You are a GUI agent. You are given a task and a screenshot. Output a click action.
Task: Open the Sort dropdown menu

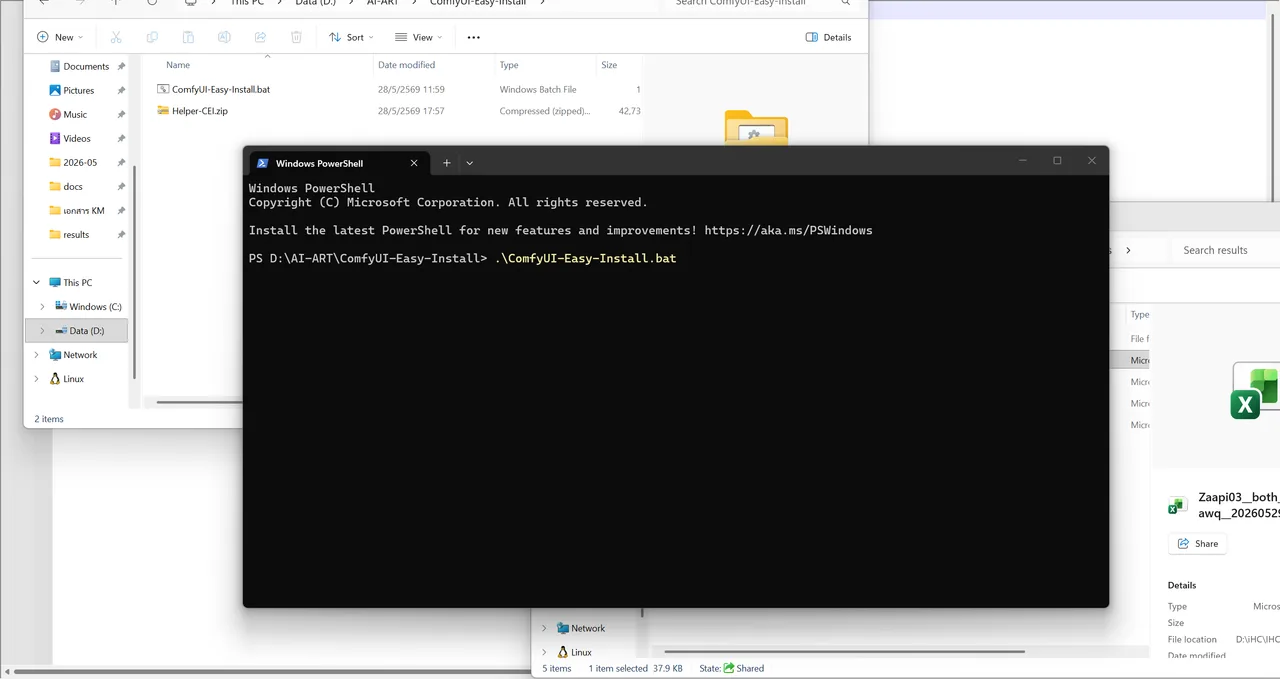click(351, 37)
